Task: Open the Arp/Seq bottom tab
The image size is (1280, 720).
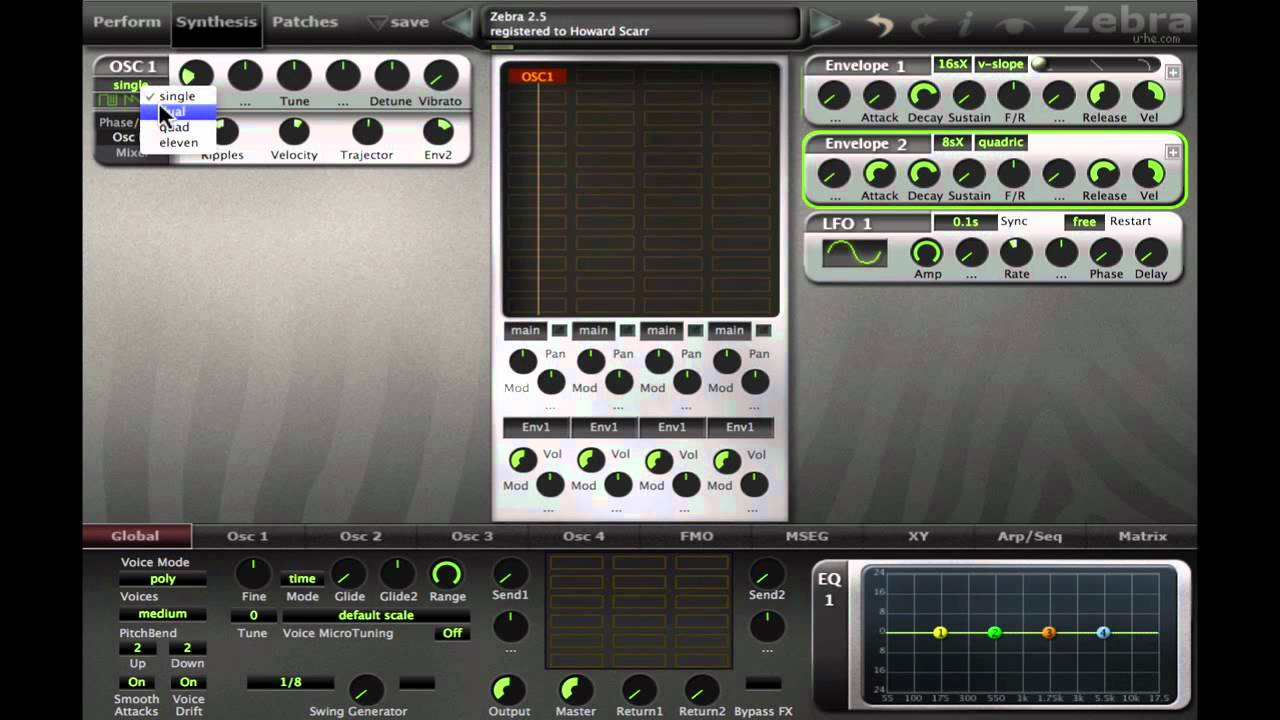Action: (1030, 537)
